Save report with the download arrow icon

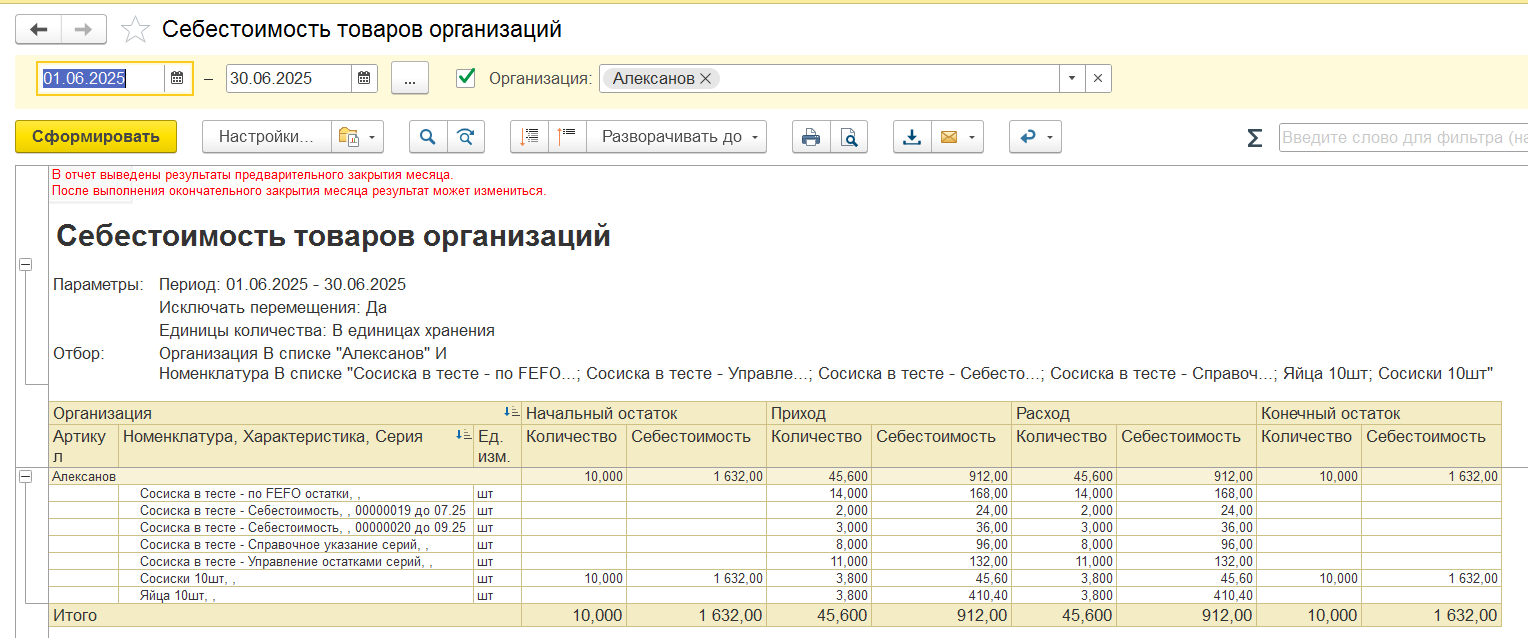click(912, 137)
